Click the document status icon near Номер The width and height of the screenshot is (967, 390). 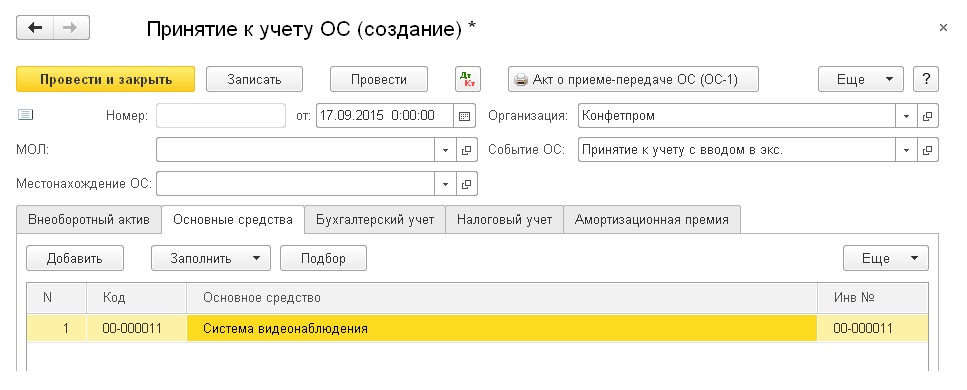(25, 114)
